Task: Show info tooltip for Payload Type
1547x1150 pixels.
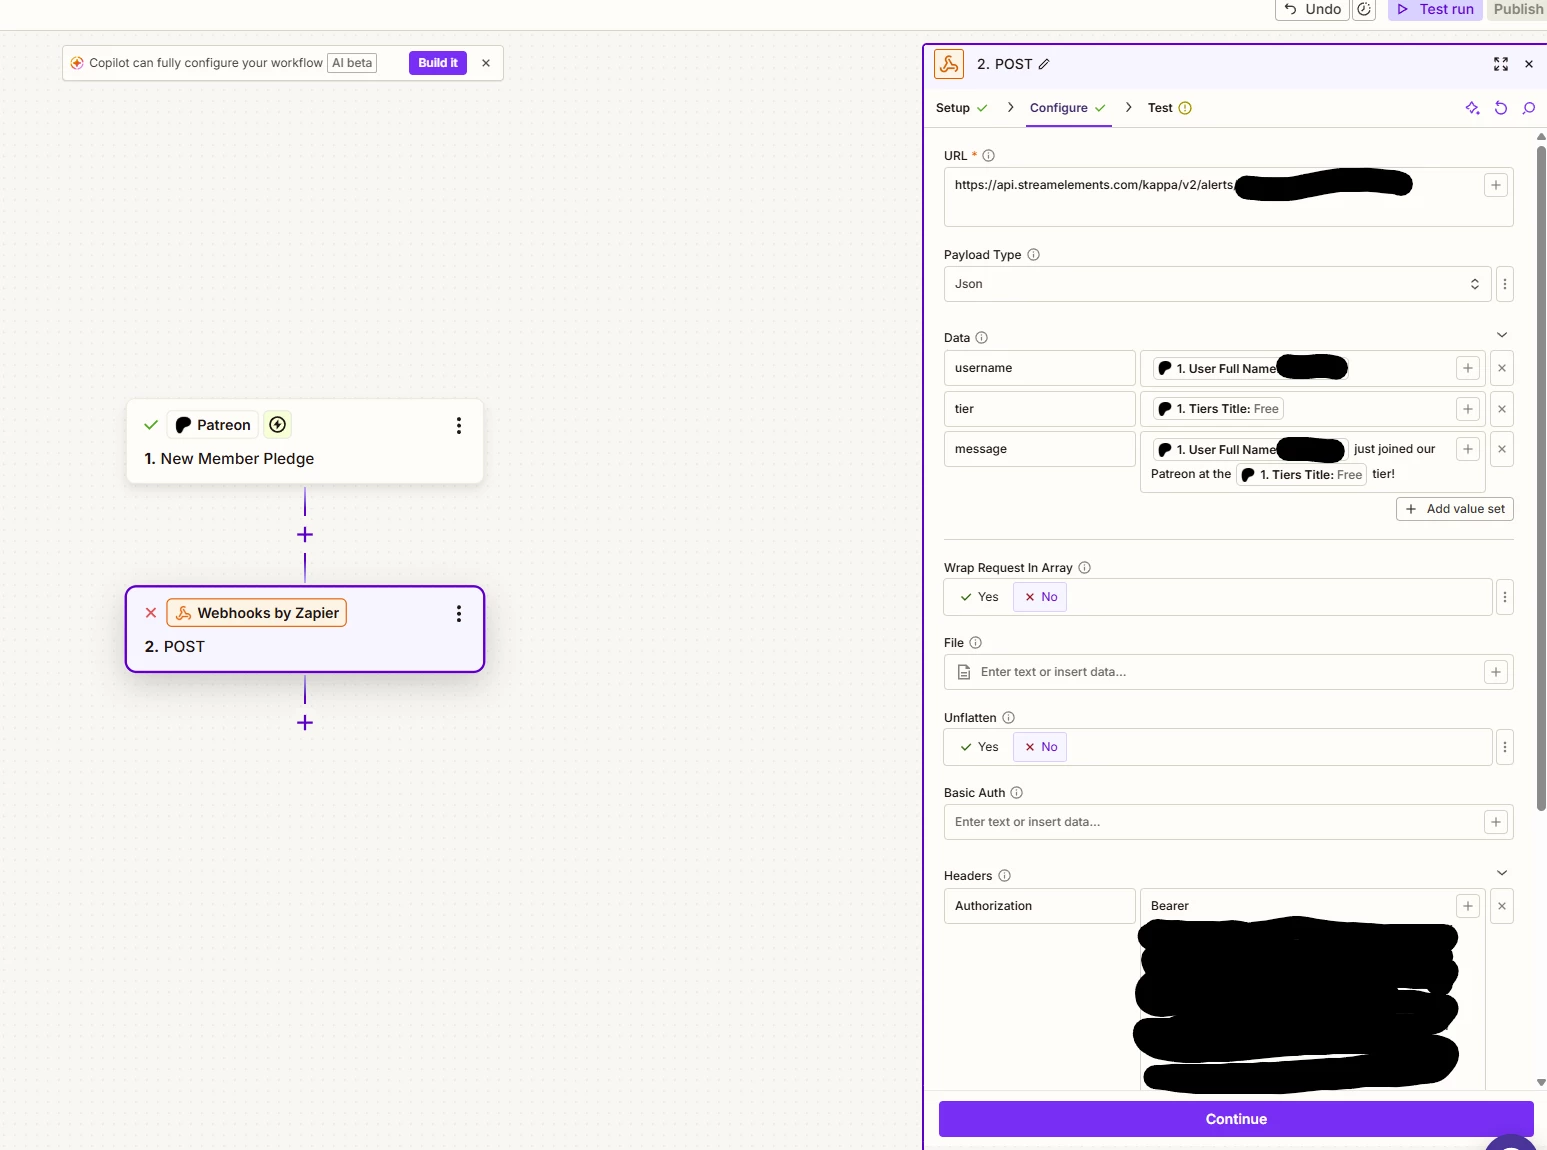Action: [1034, 255]
